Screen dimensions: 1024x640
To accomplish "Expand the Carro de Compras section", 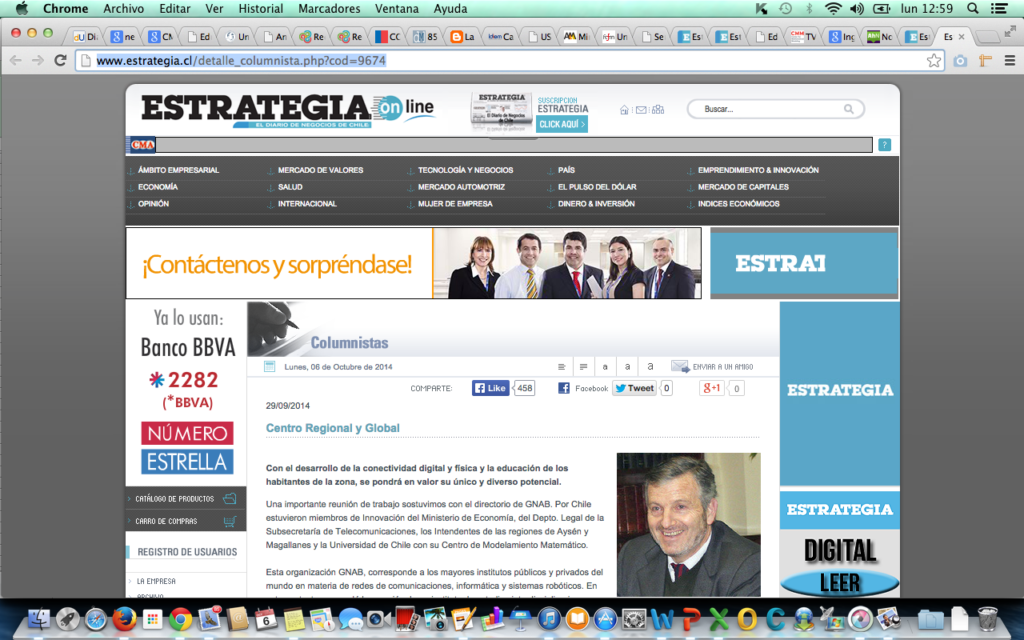I will click(167, 521).
